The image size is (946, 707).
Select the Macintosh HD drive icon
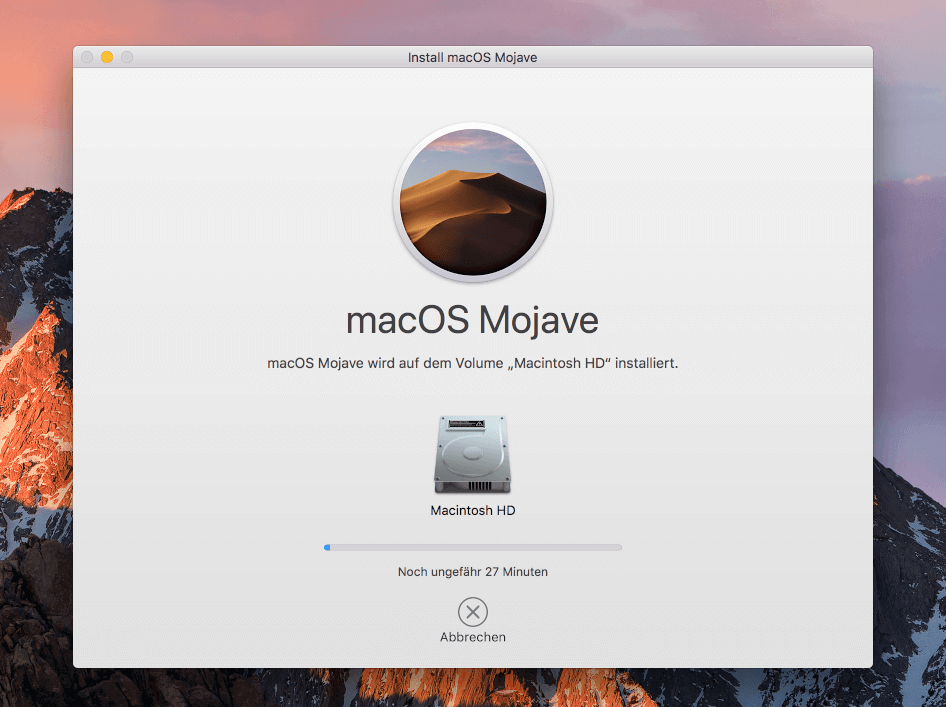click(472, 455)
